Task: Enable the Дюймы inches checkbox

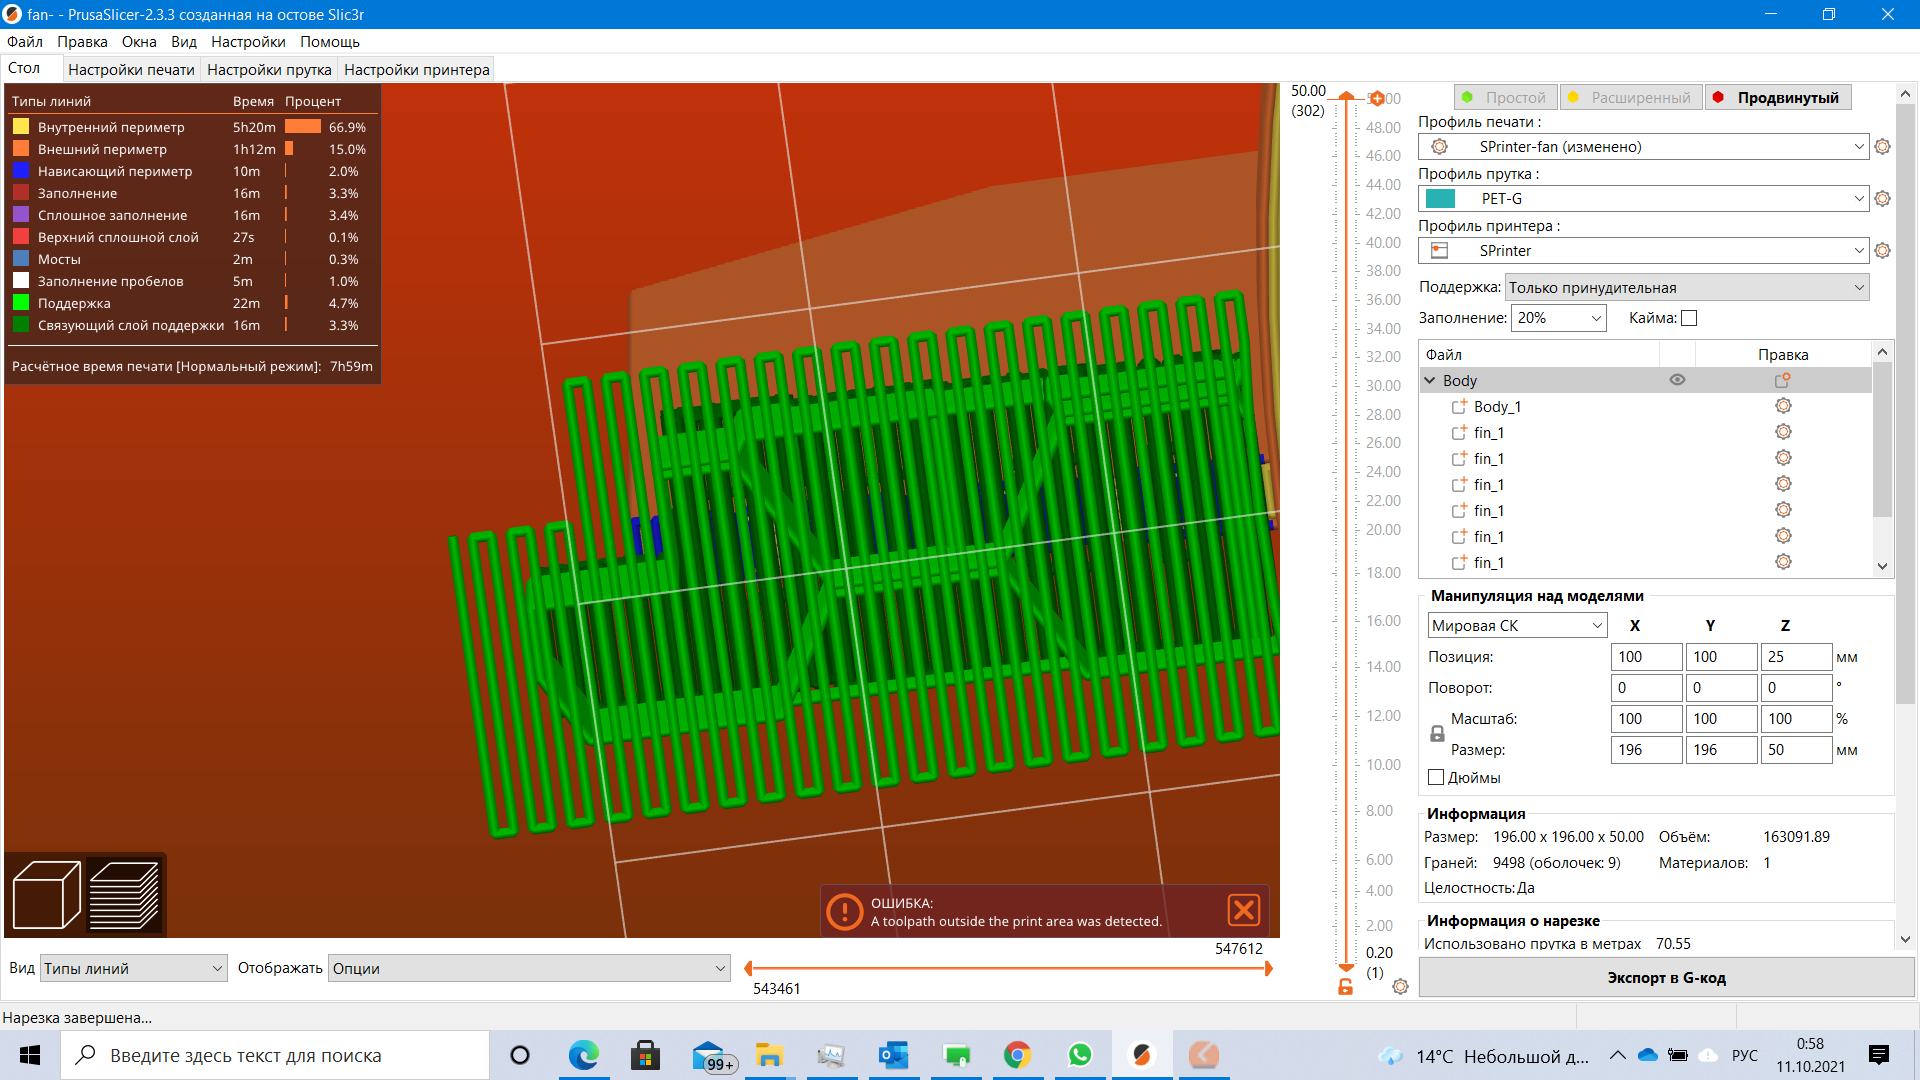Action: coord(1436,777)
